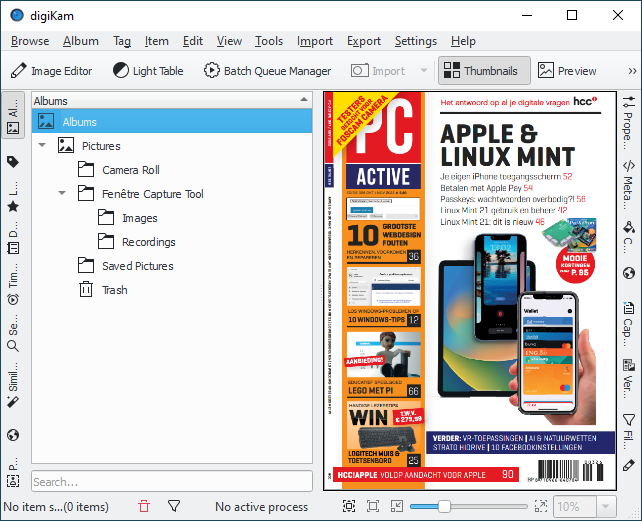The width and height of the screenshot is (642, 521).
Task: Click the No active process status text
Action: [262, 507]
